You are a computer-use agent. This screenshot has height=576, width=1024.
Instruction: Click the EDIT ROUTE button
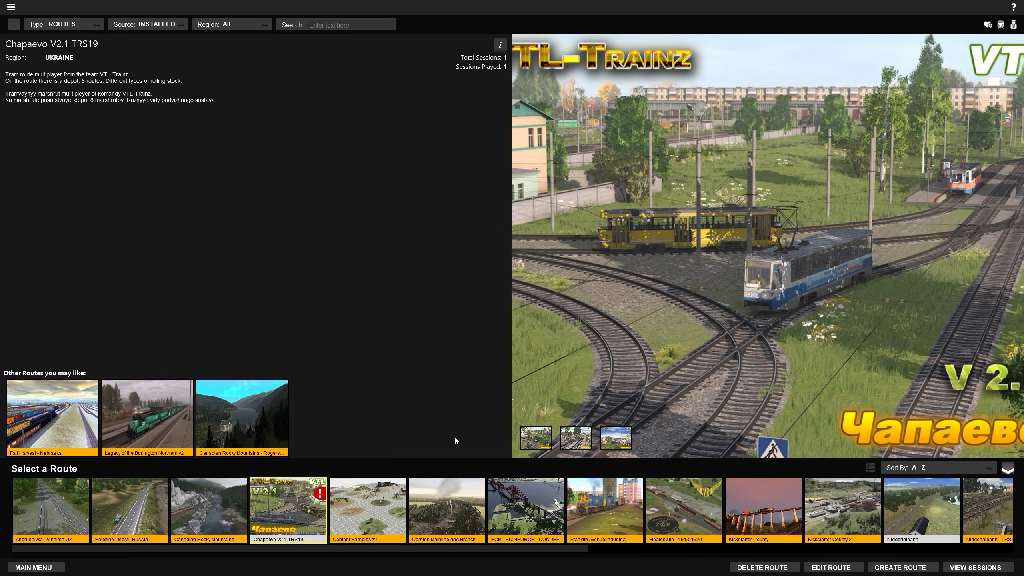click(x=831, y=567)
